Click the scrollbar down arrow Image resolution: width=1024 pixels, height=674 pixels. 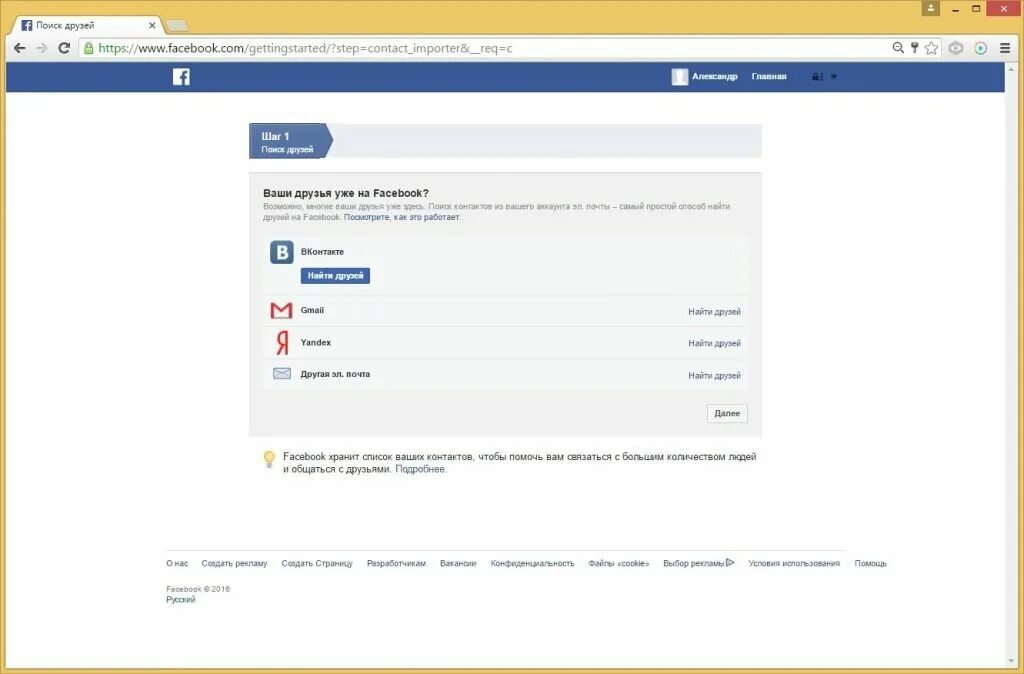pos(1012,661)
